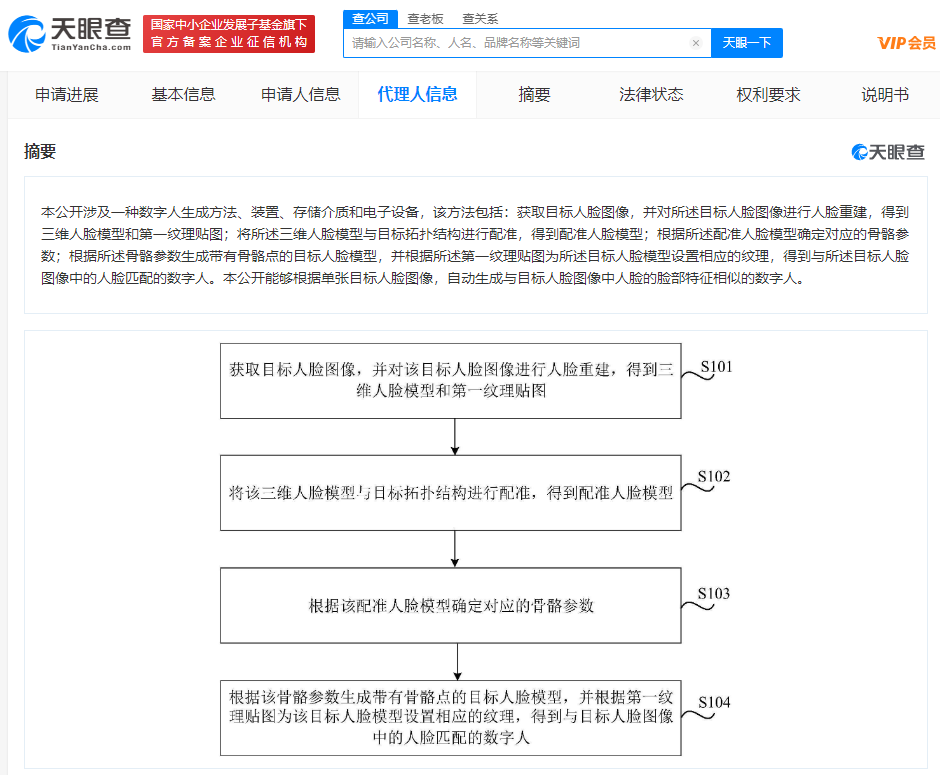This screenshot has width=940, height=775.
Task: Click the flowchart step 将该三维人脸模型与目标拓扑结构进行配准
Action: pos(450,493)
